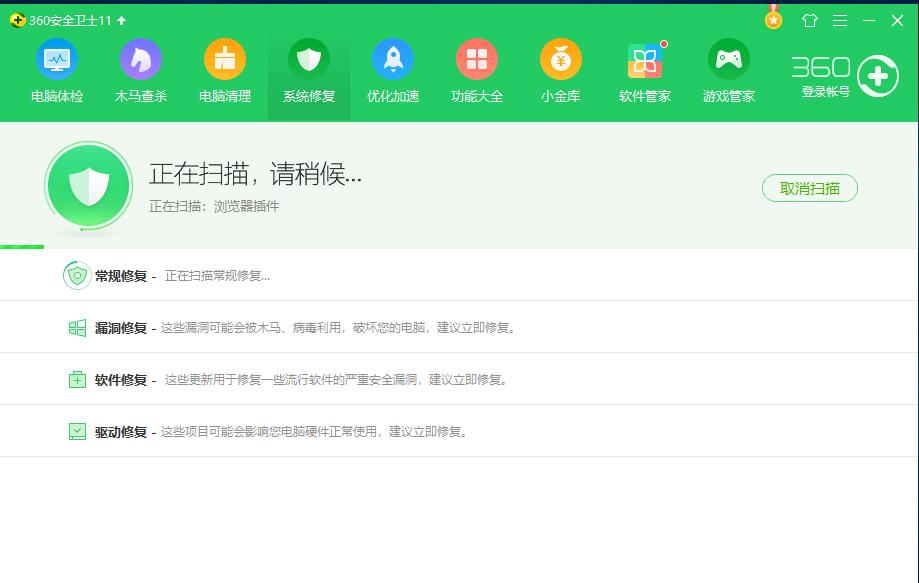Screen dimensions: 919x583
Task: Click the 驱动修复 driver repair icon
Action: pyautogui.click(x=76, y=430)
